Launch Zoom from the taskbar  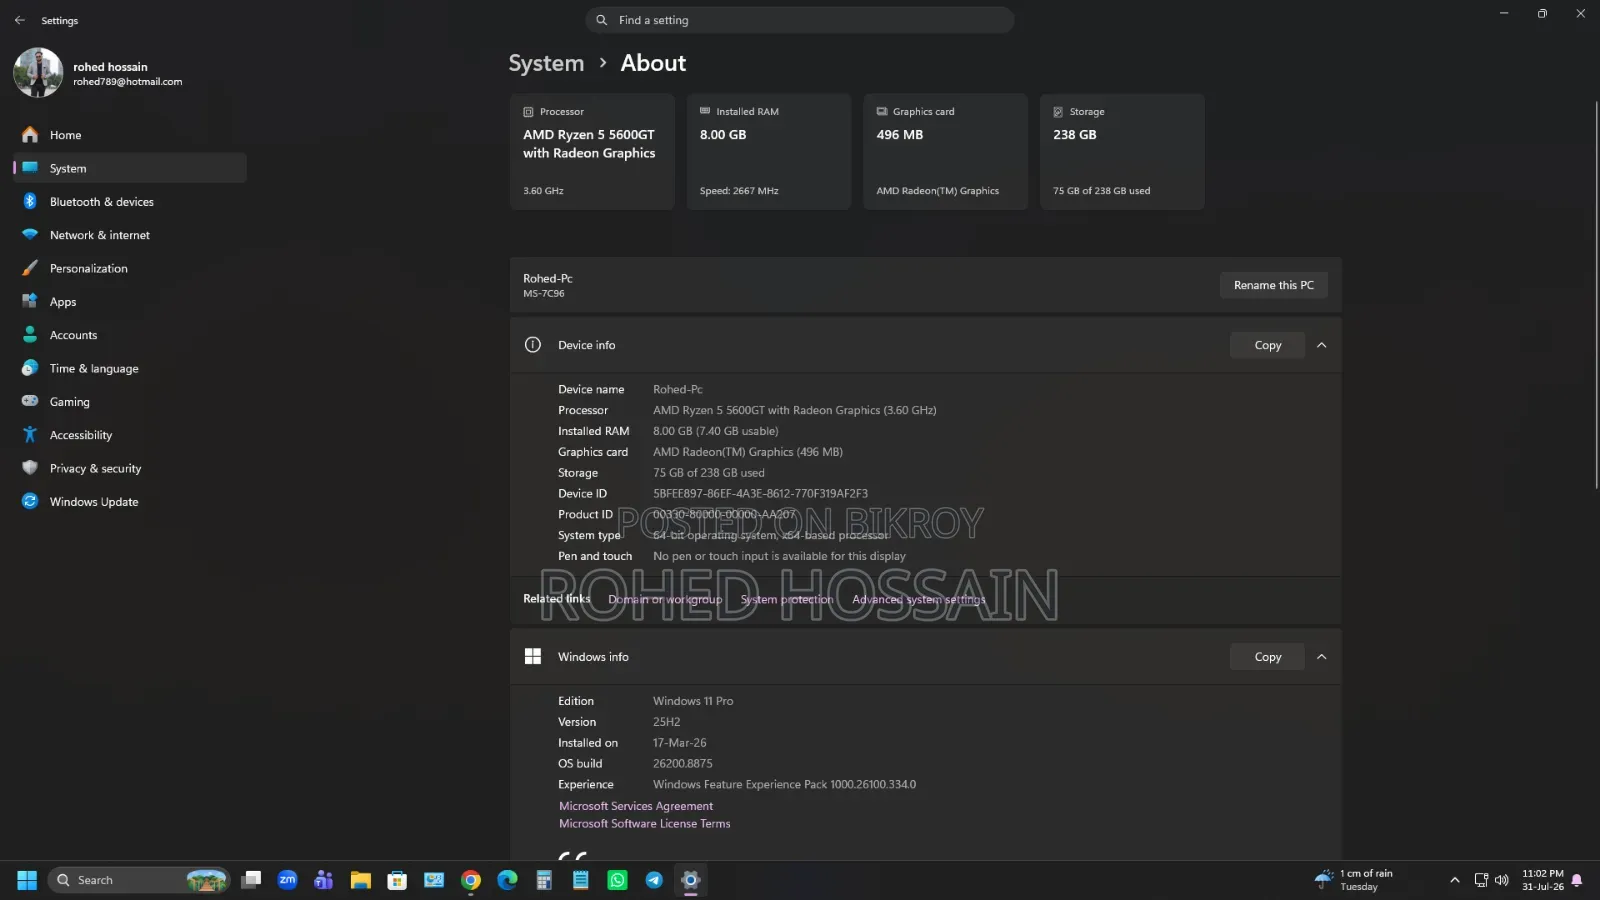click(287, 880)
